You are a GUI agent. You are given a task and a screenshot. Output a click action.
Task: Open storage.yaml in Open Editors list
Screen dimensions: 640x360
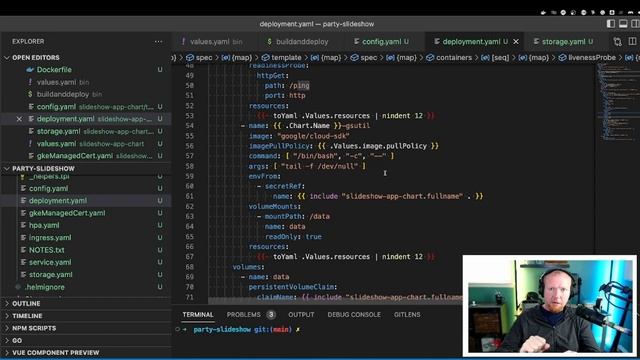click(x=86, y=131)
